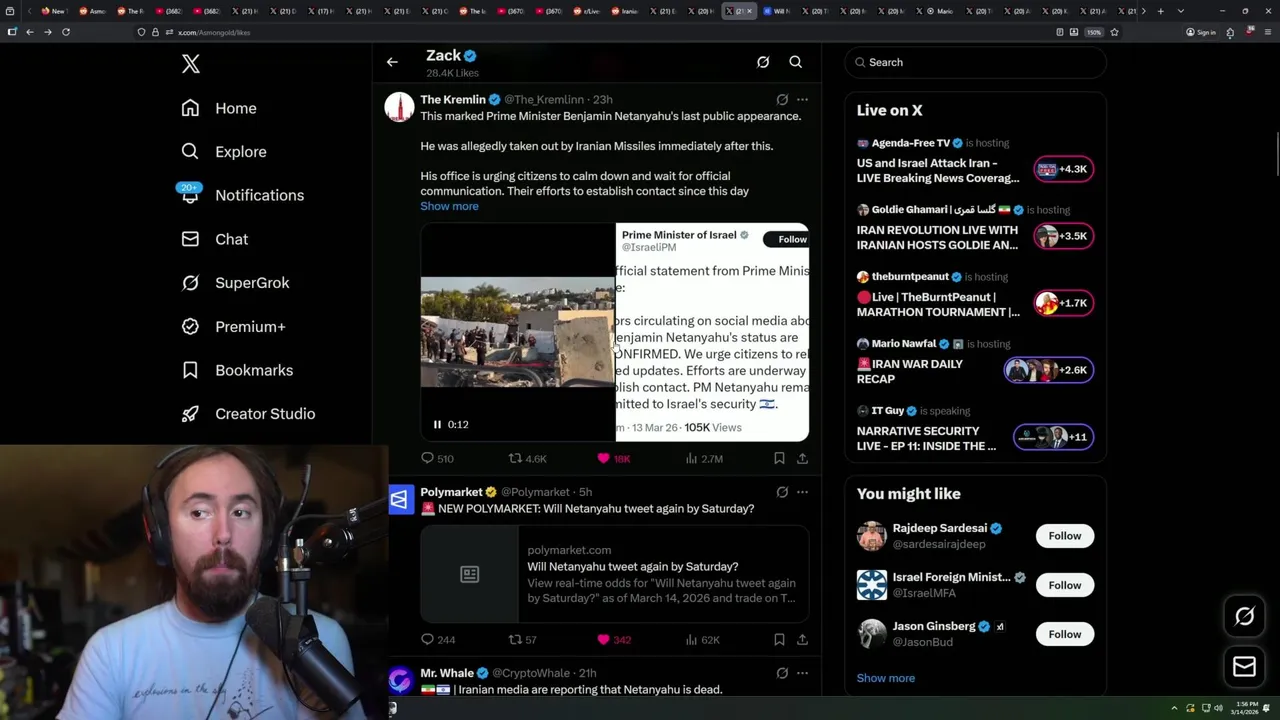Open SuperGrok in the sidebar
1280x720 pixels.
(x=235, y=283)
